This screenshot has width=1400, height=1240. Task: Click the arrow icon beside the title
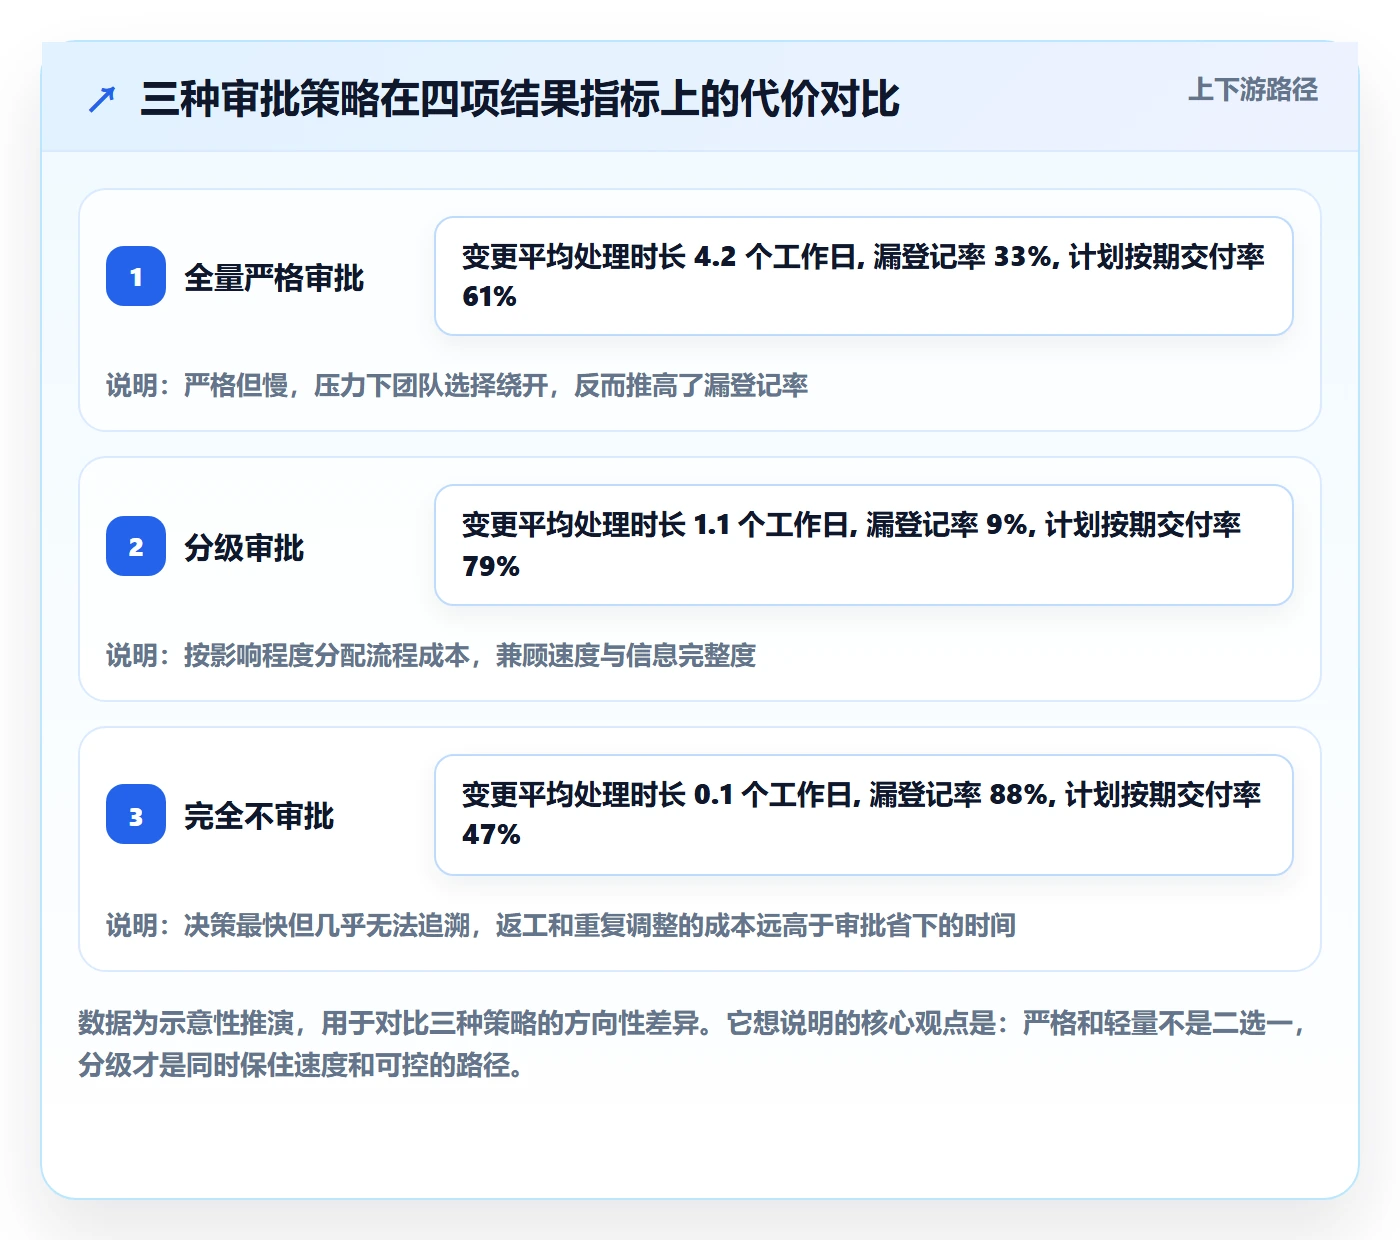click(x=102, y=99)
